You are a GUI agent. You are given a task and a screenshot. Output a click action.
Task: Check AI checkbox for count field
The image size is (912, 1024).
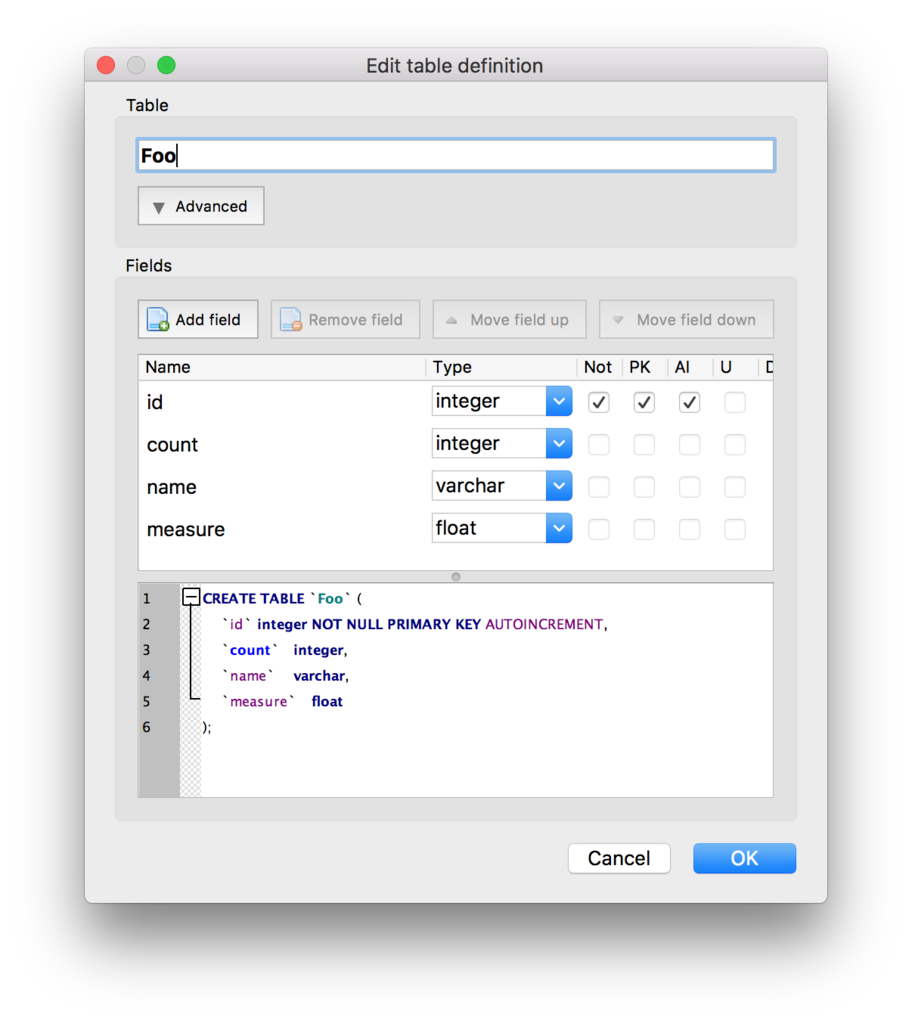[x=689, y=445]
